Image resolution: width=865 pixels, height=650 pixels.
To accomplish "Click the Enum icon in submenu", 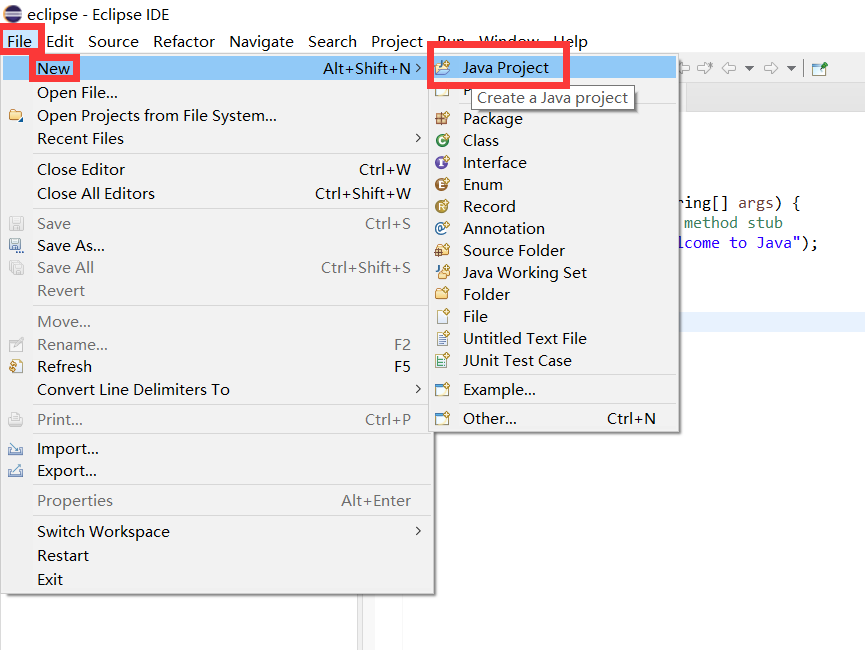I will (x=442, y=184).
